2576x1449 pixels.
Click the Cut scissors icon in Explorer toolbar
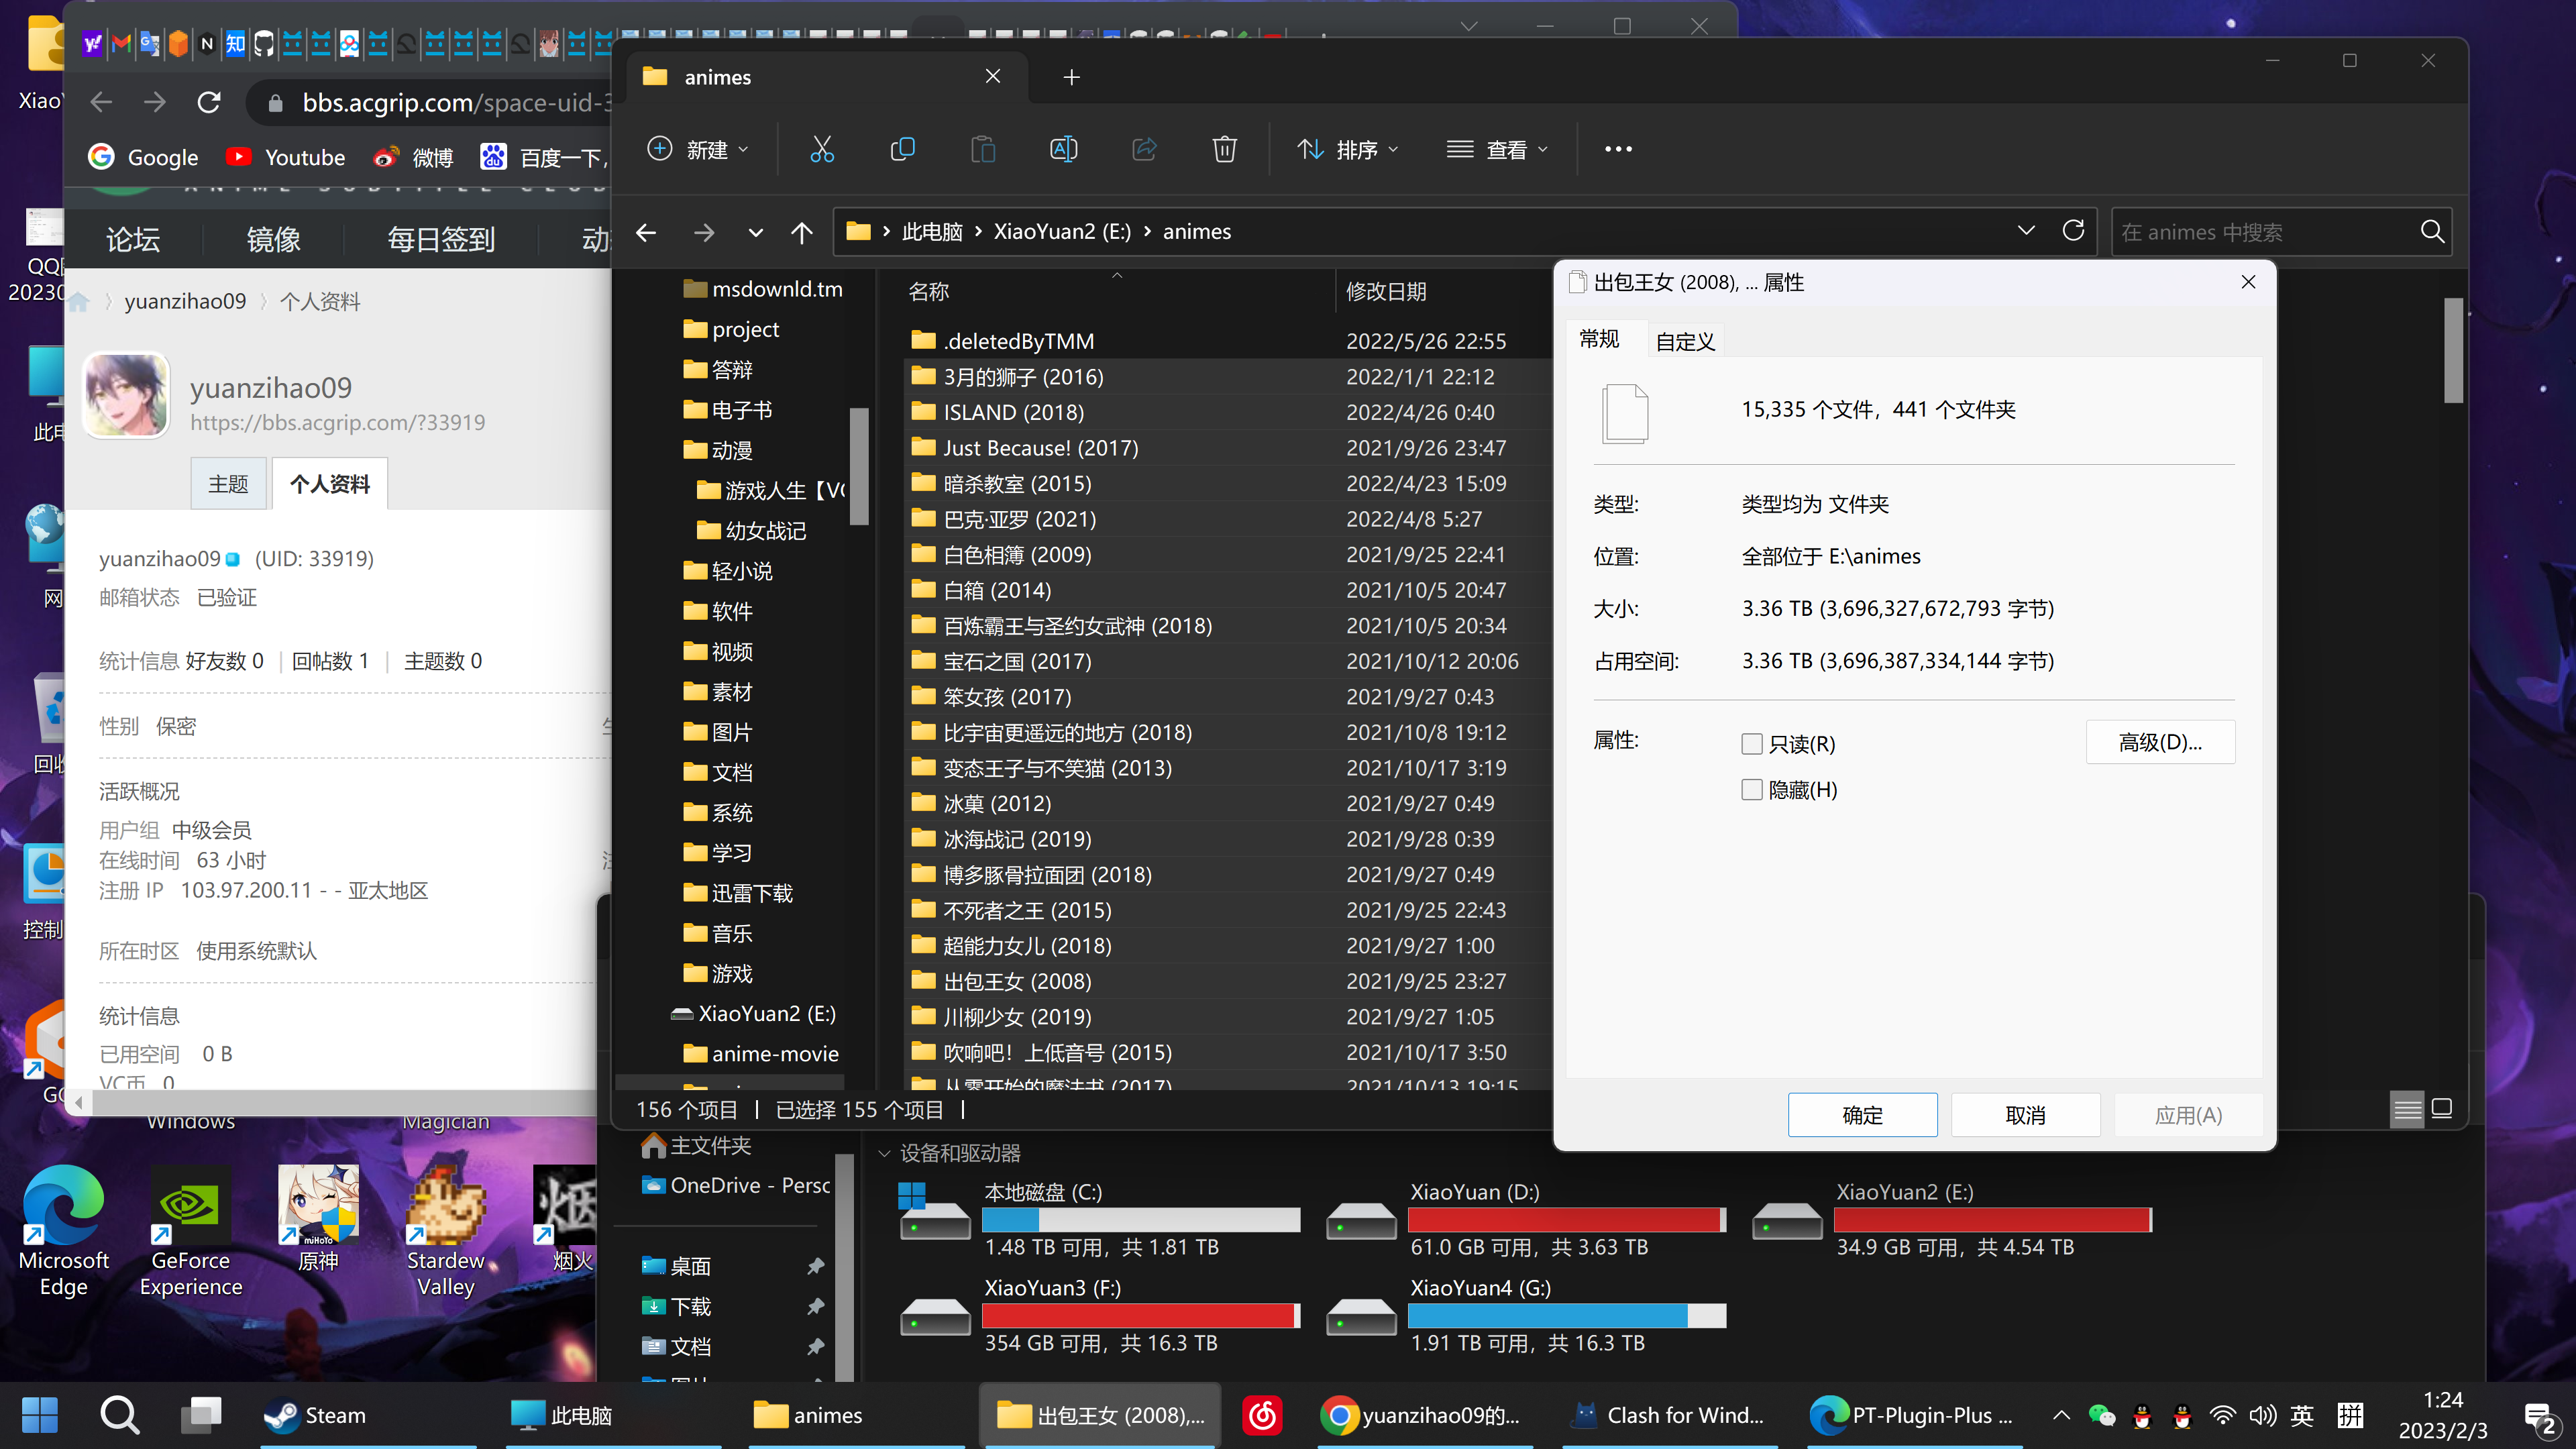(821, 149)
